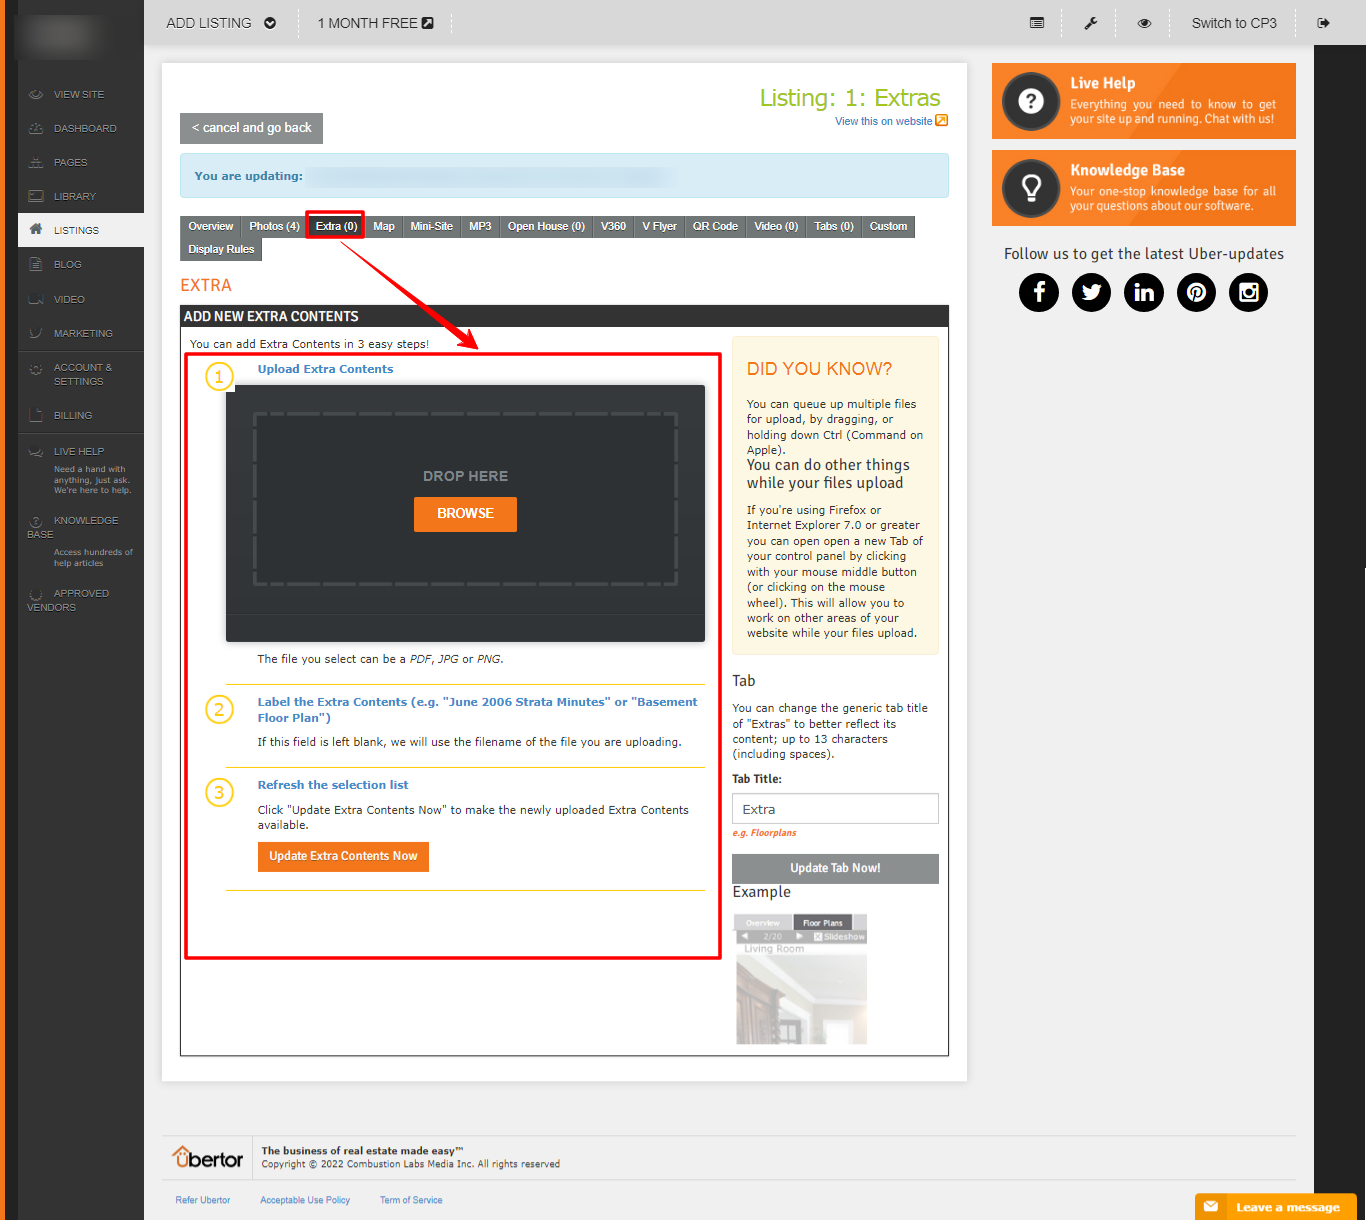
Task: Open Library in sidebar
Action: tap(75, 196)
